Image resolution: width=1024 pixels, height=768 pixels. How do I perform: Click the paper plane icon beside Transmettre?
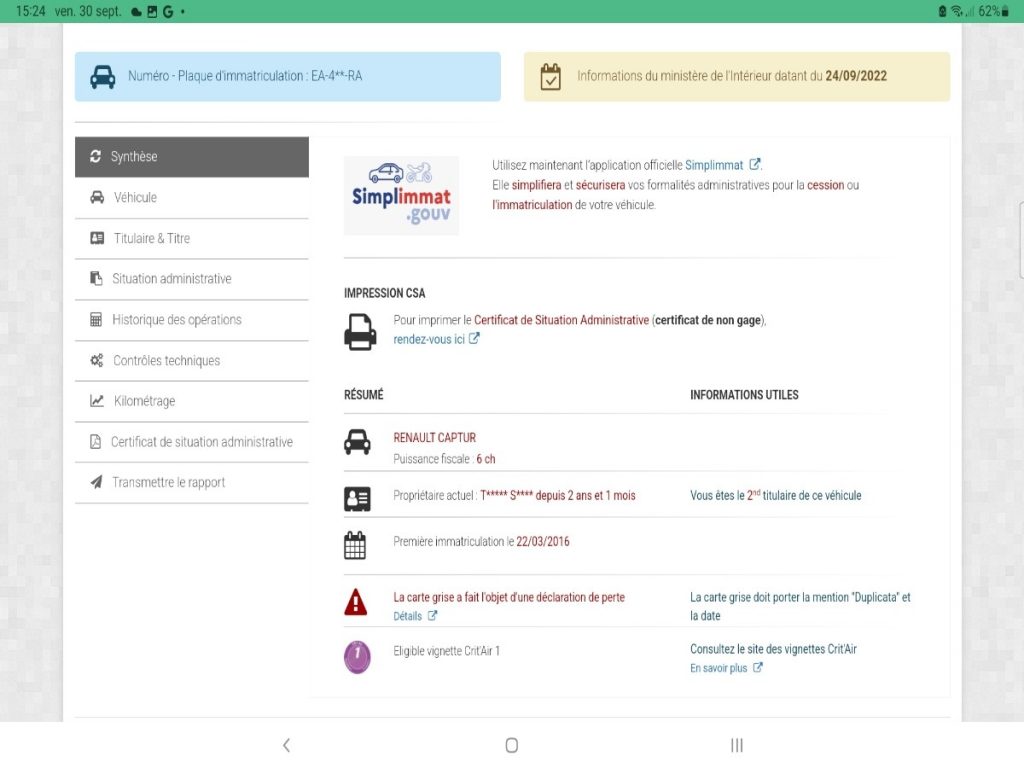click(96, 482)
